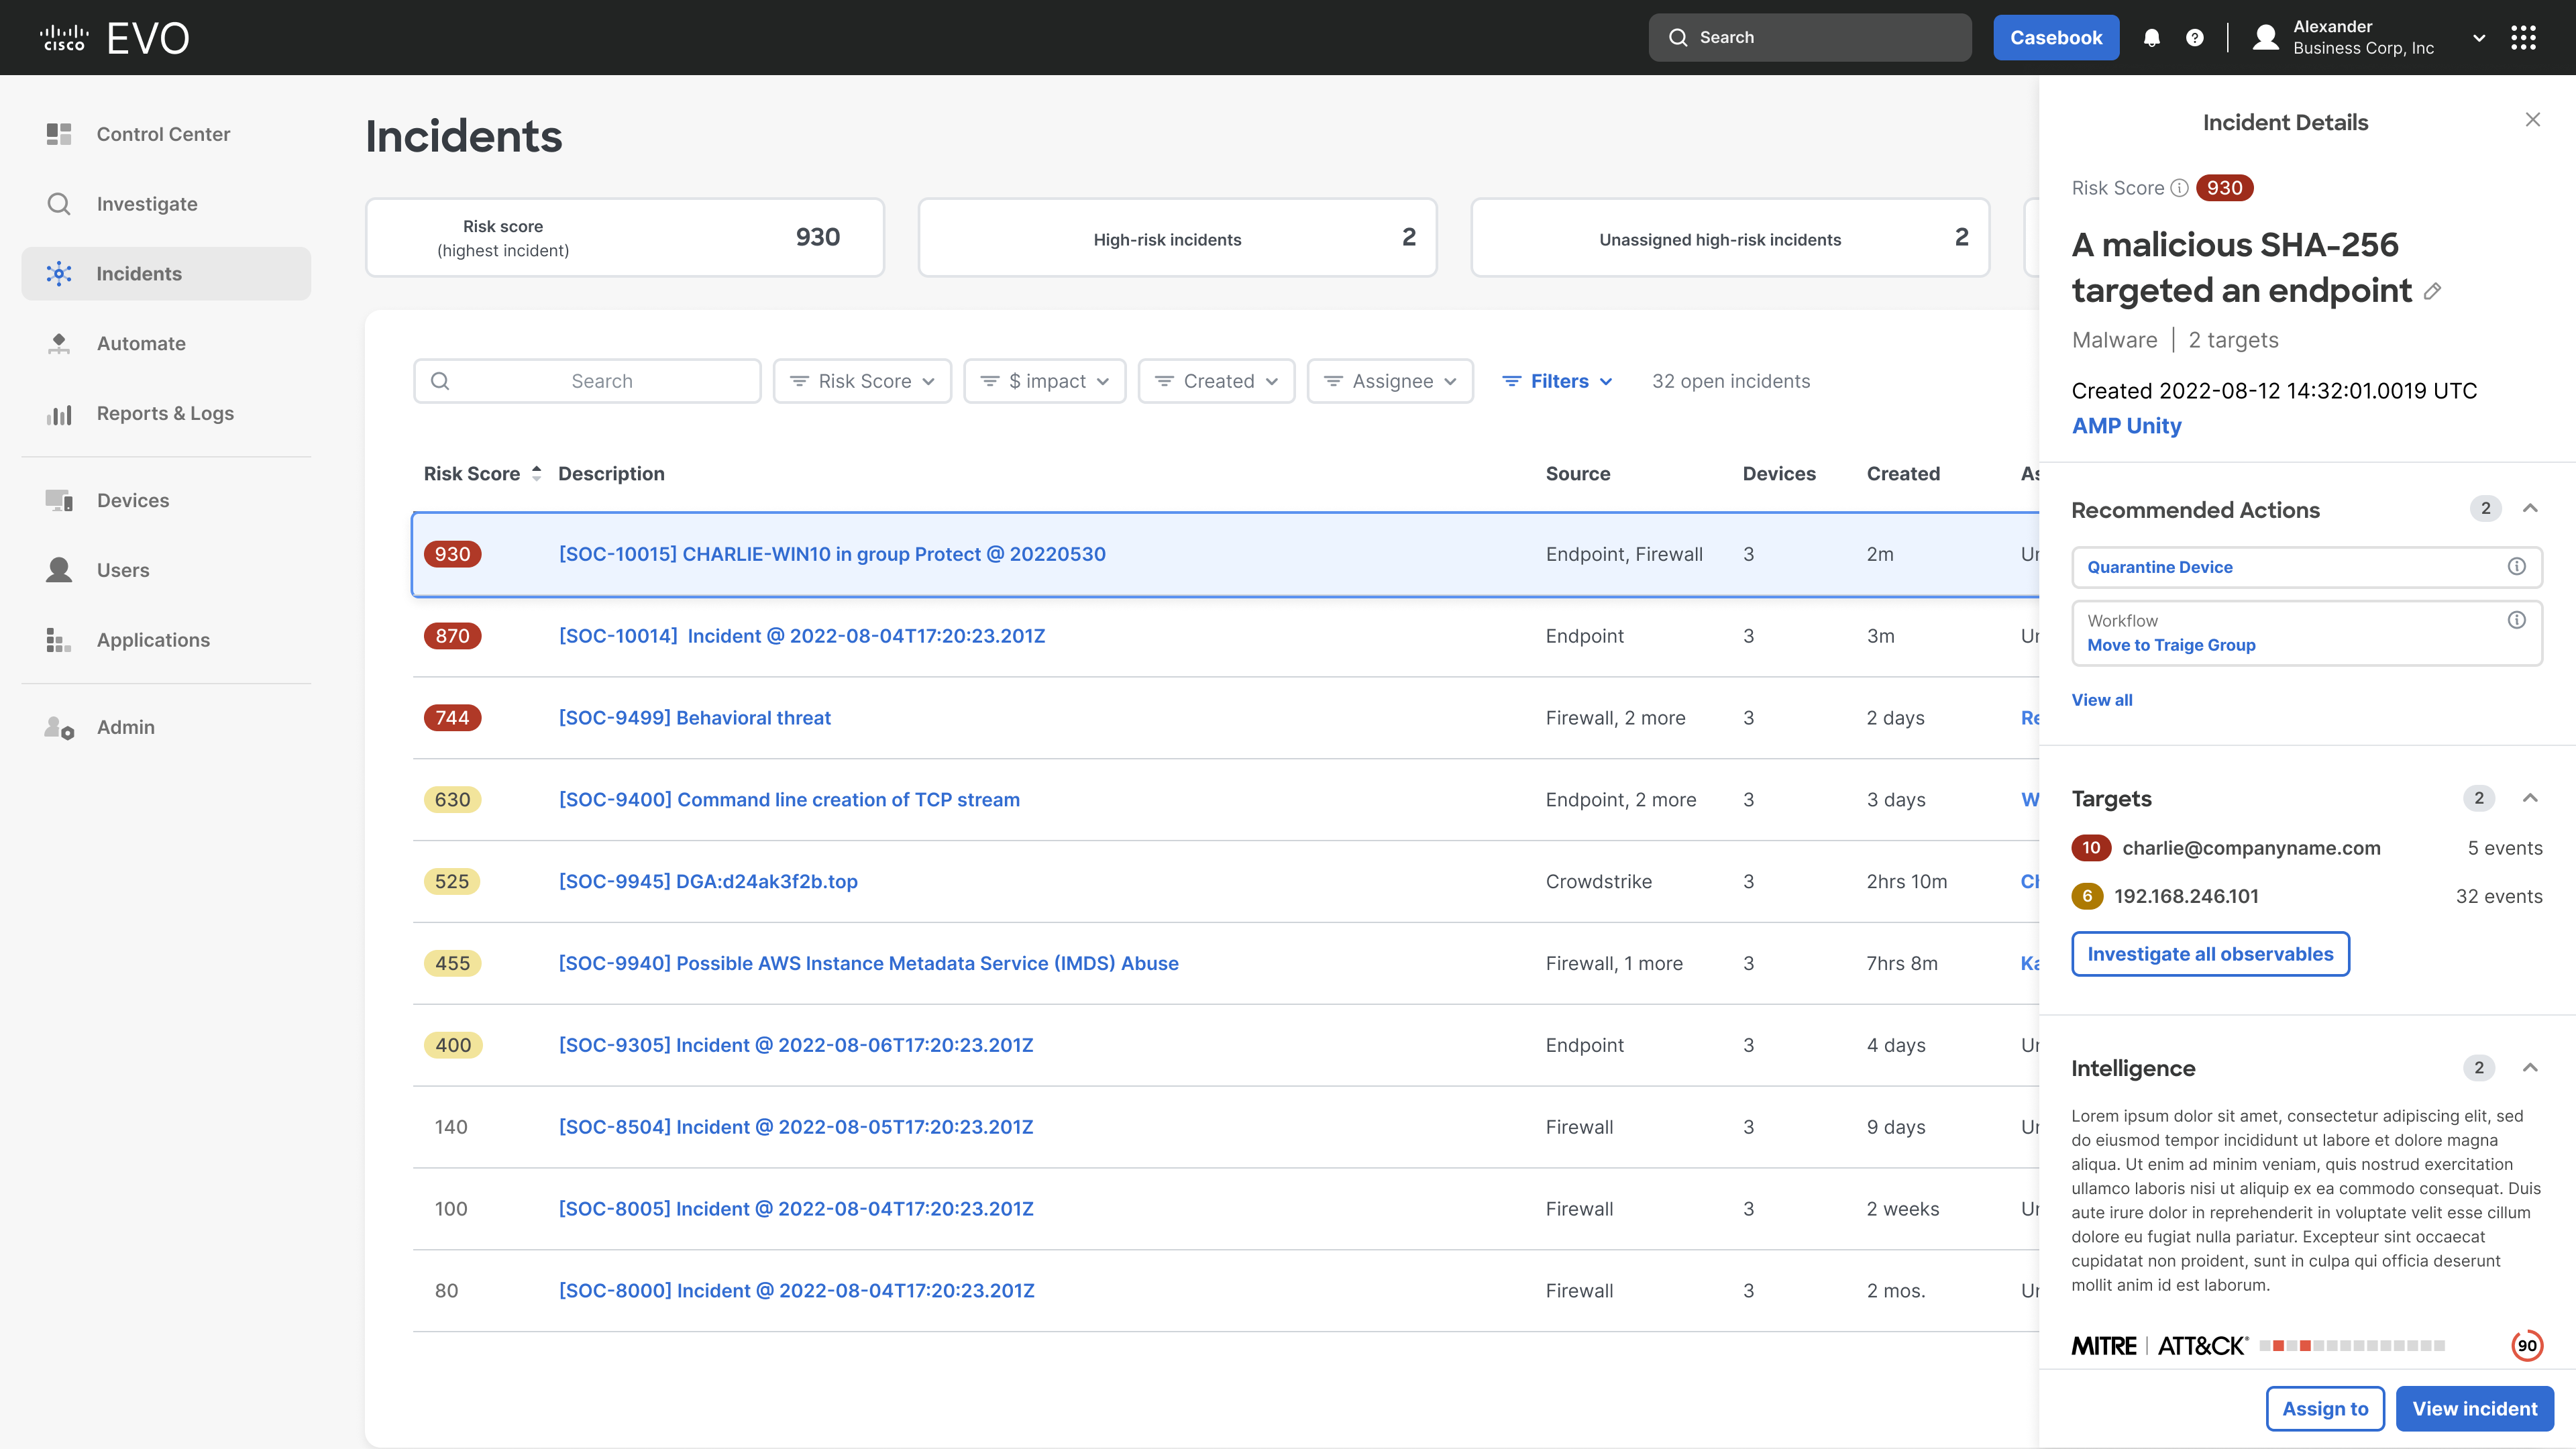Collapse the Targets section
This screenshot has width=2576, height=1449.
(2531, 798)
